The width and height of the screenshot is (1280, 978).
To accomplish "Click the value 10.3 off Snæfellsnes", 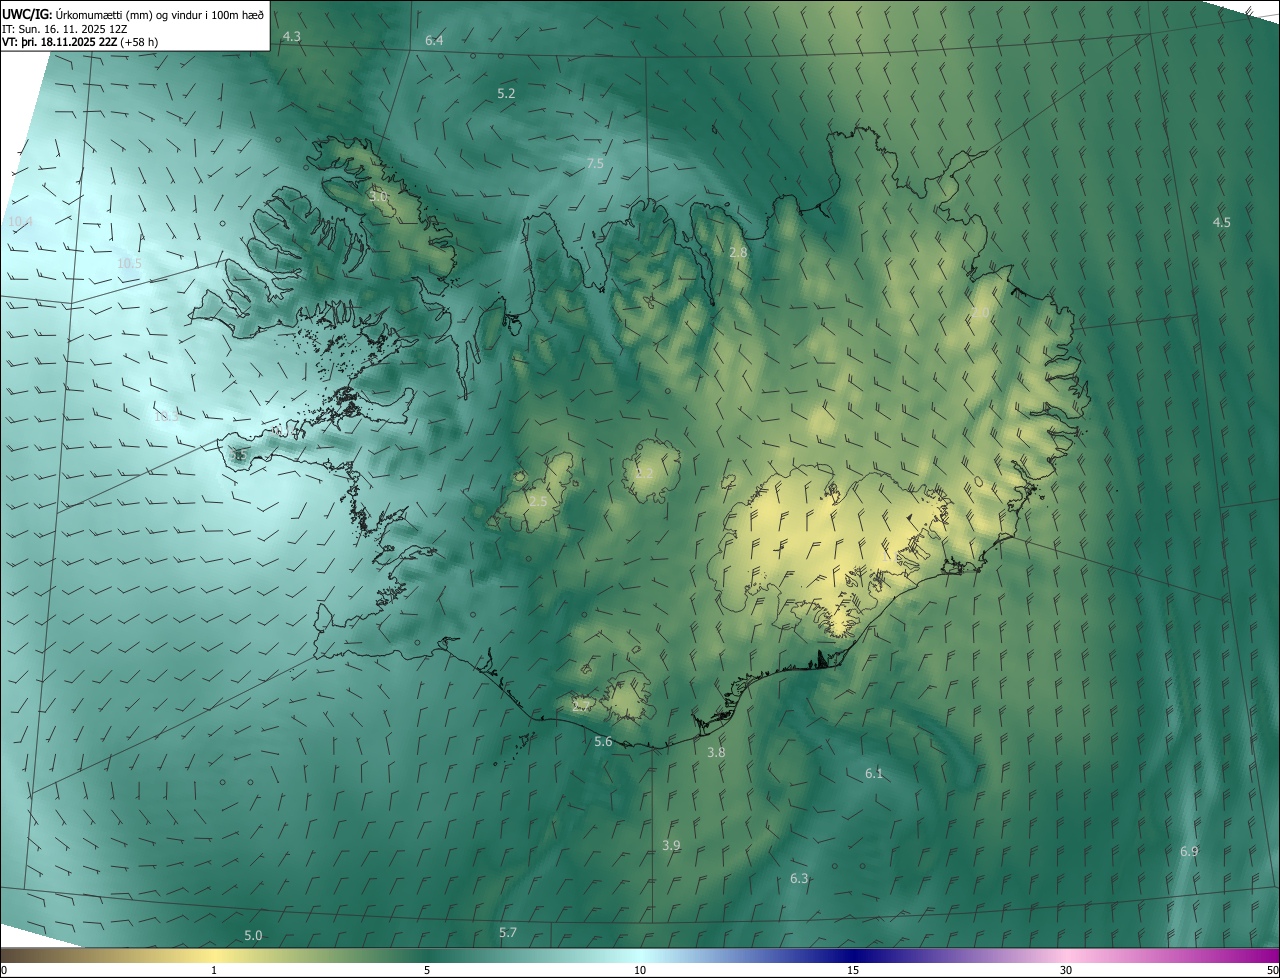I will 166,416.
